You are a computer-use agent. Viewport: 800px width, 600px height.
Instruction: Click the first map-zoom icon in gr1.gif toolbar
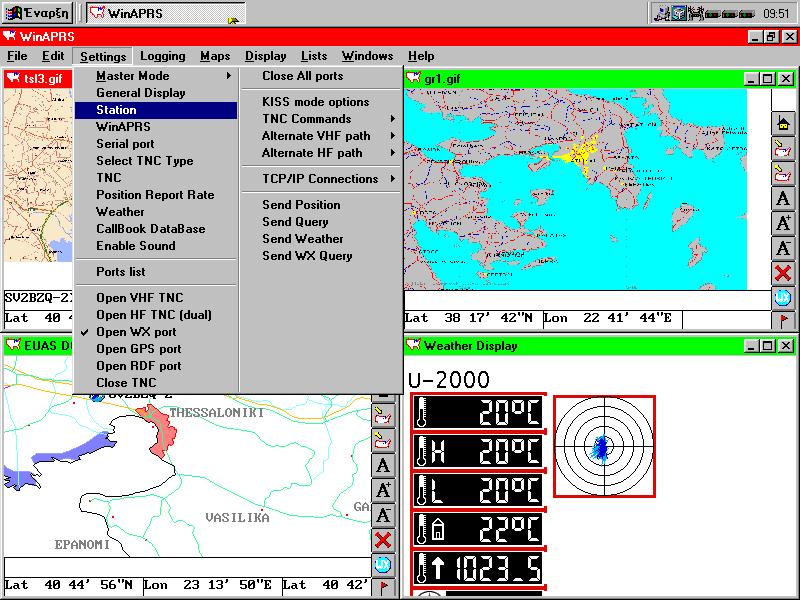pyautogui.click(x=783, y=149)
